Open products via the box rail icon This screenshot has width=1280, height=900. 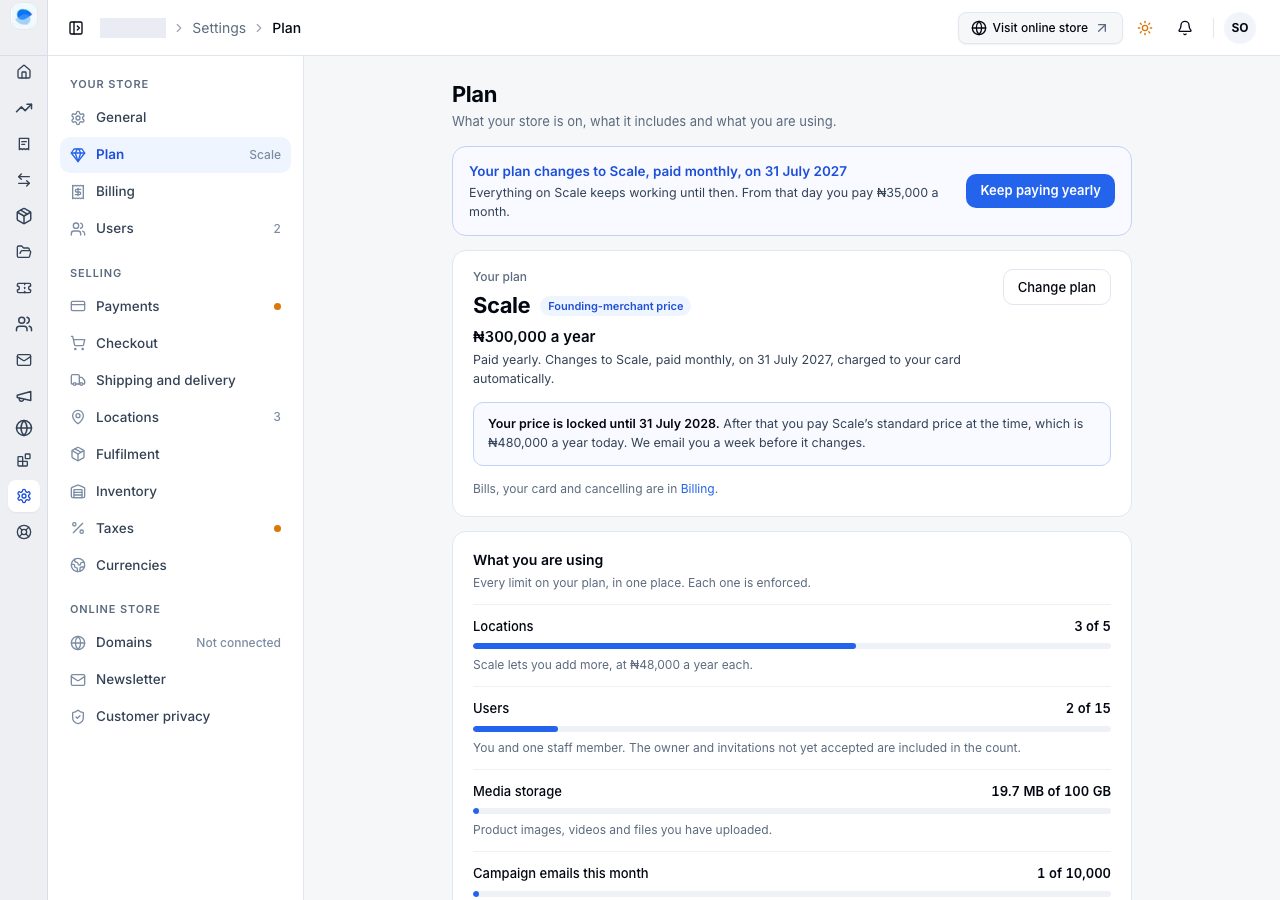tap(24, 216)
